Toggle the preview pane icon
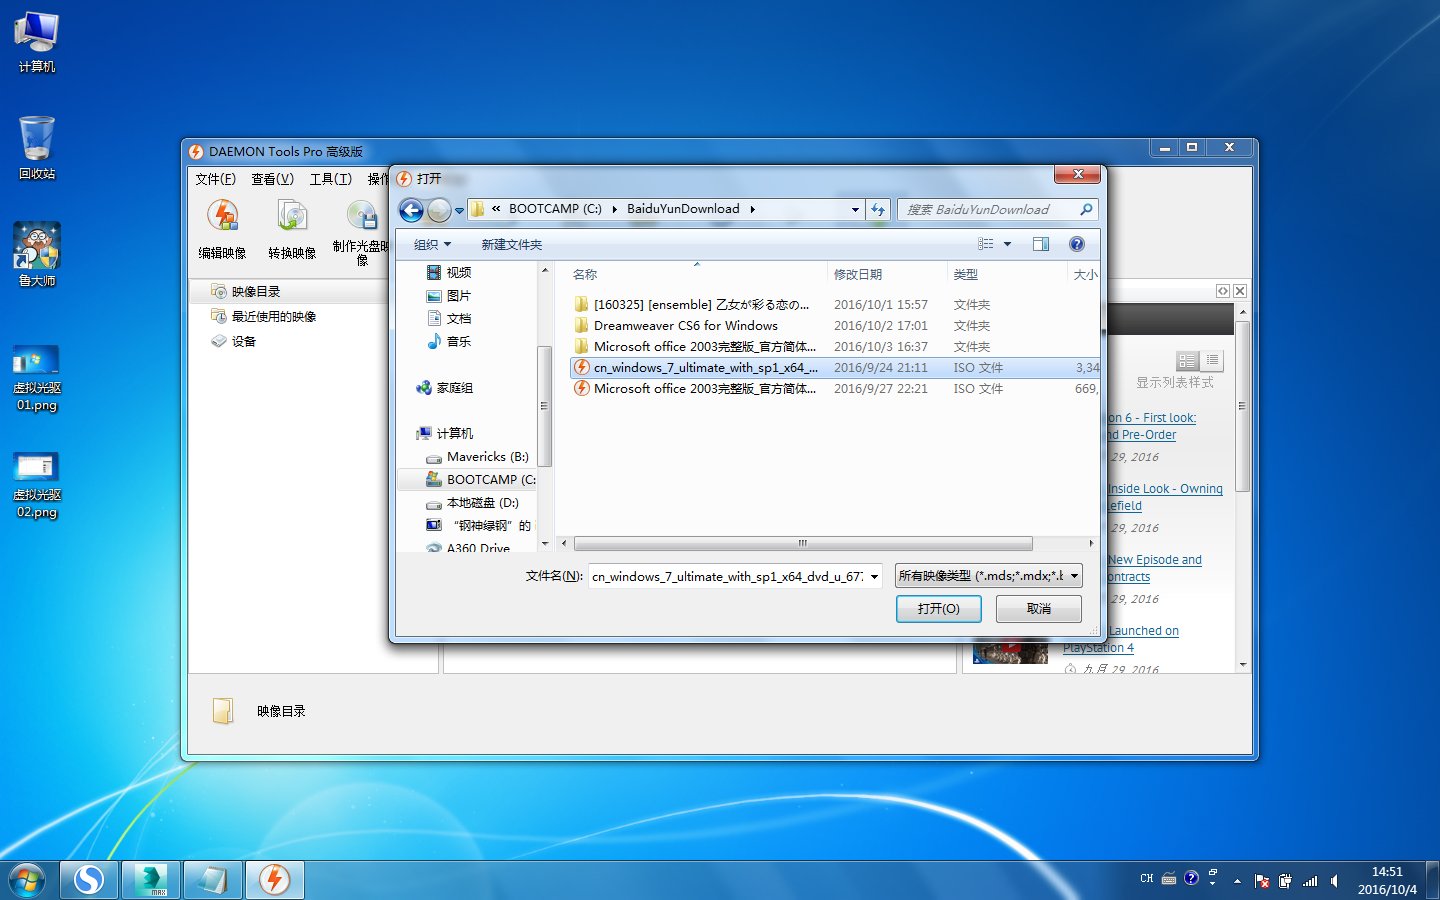 tap(1040, 243)
